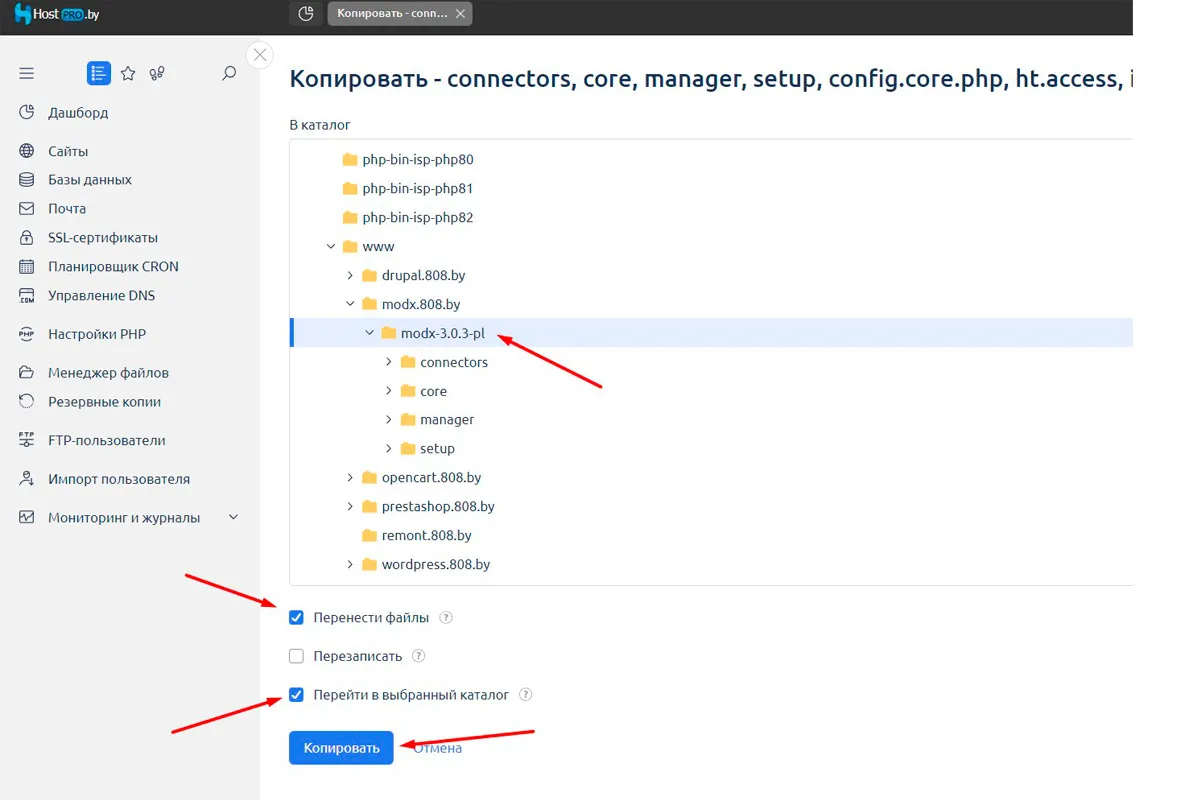Go to FTP-пользователи

(x=107, y=440)
